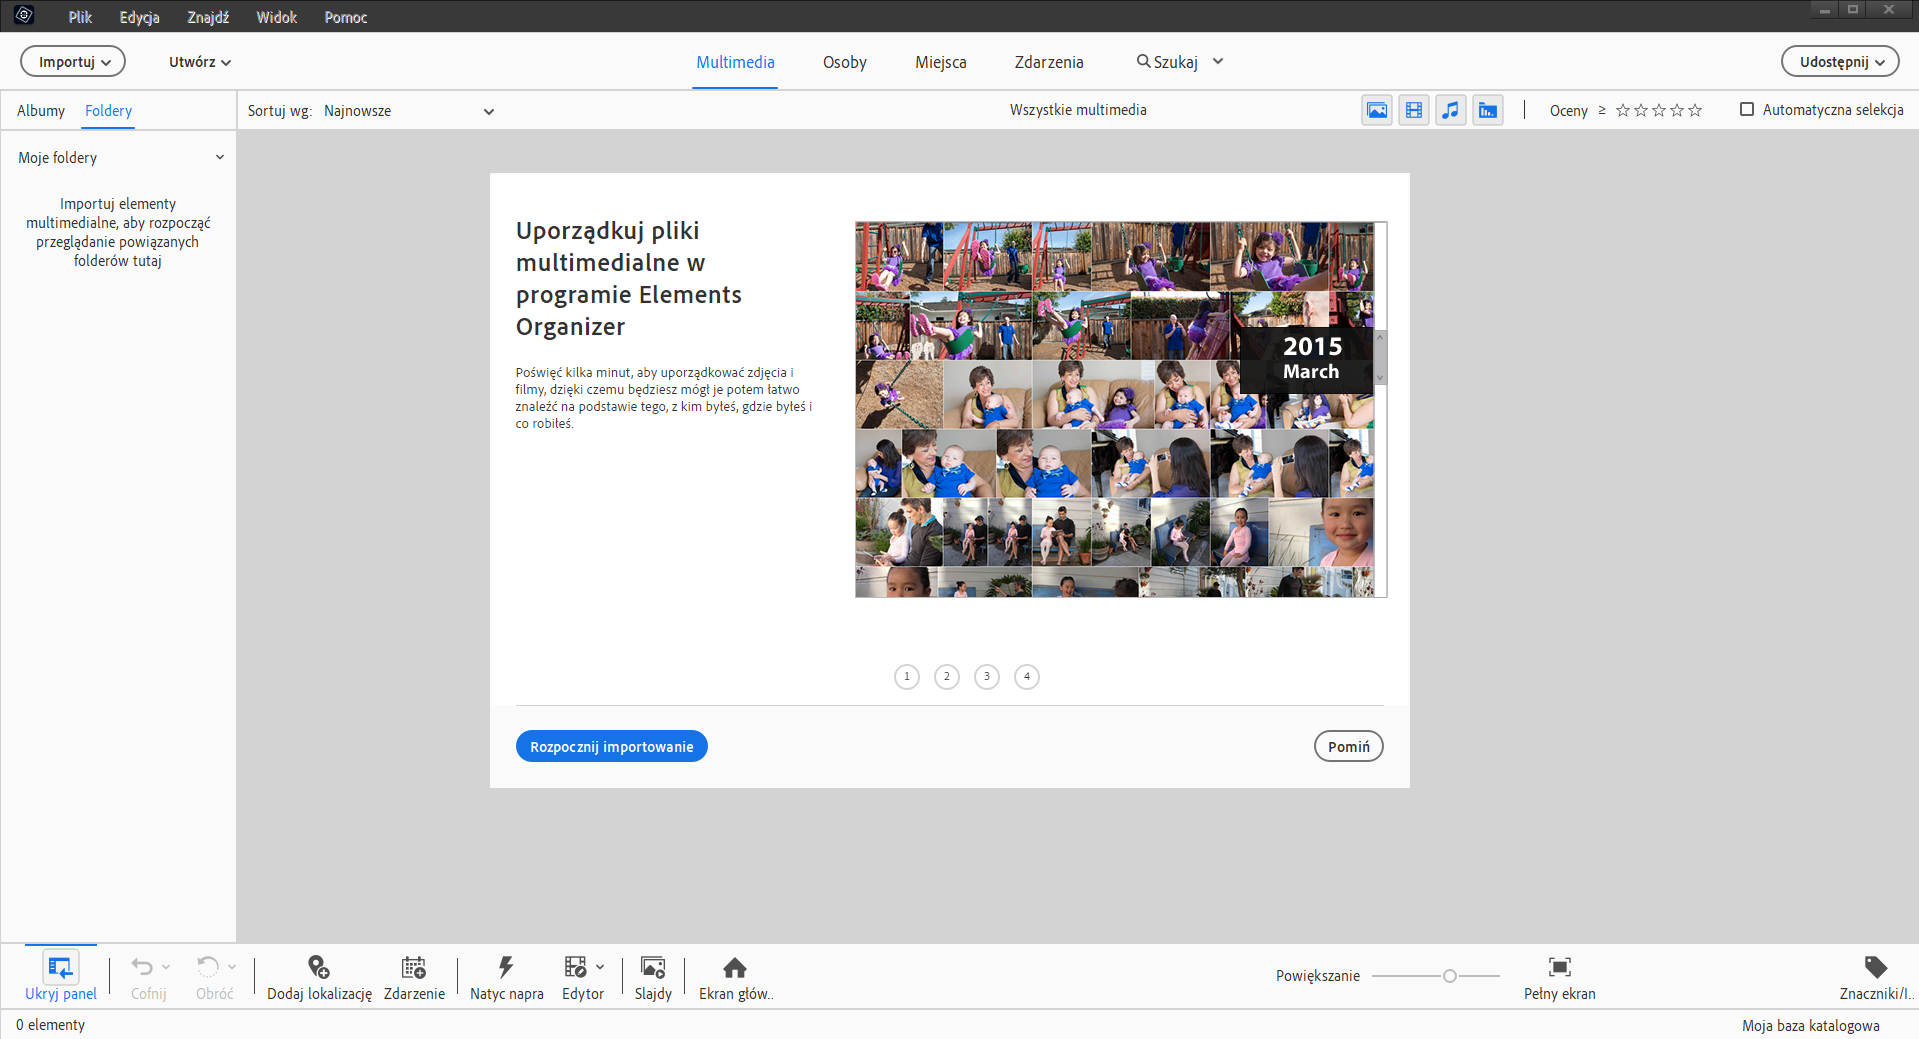This screenshot has height=1039, width=1919.
Task: Open the Sortuj wg Najnowsze dropdown
Action: (409, 111)
